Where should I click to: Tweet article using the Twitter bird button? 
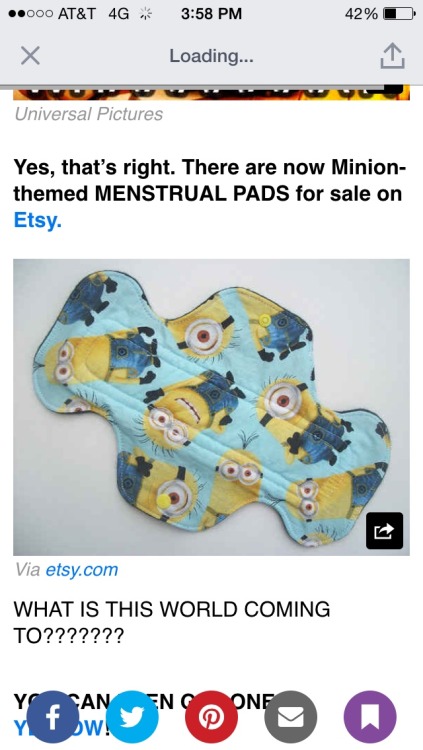(132, 717)
